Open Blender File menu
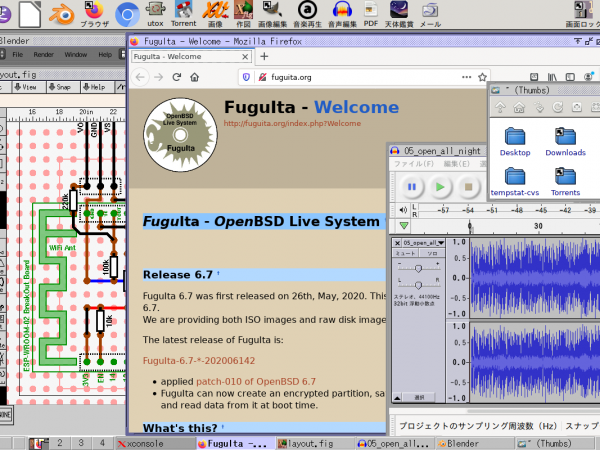The image size is (600, 450). (x=18, y=54)
